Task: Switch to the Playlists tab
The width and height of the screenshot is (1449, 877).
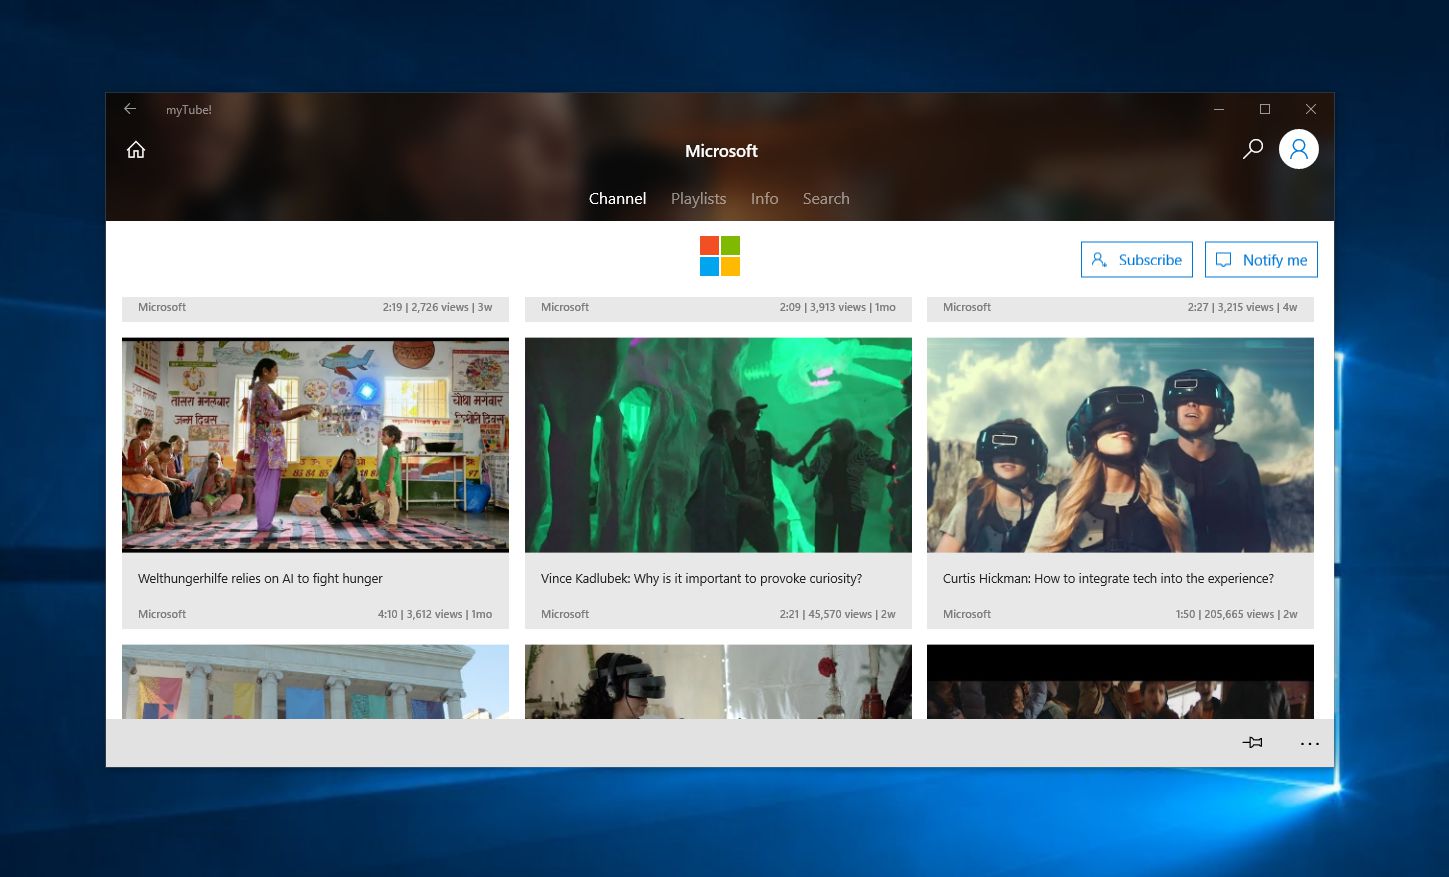Action: click(698, 199)
